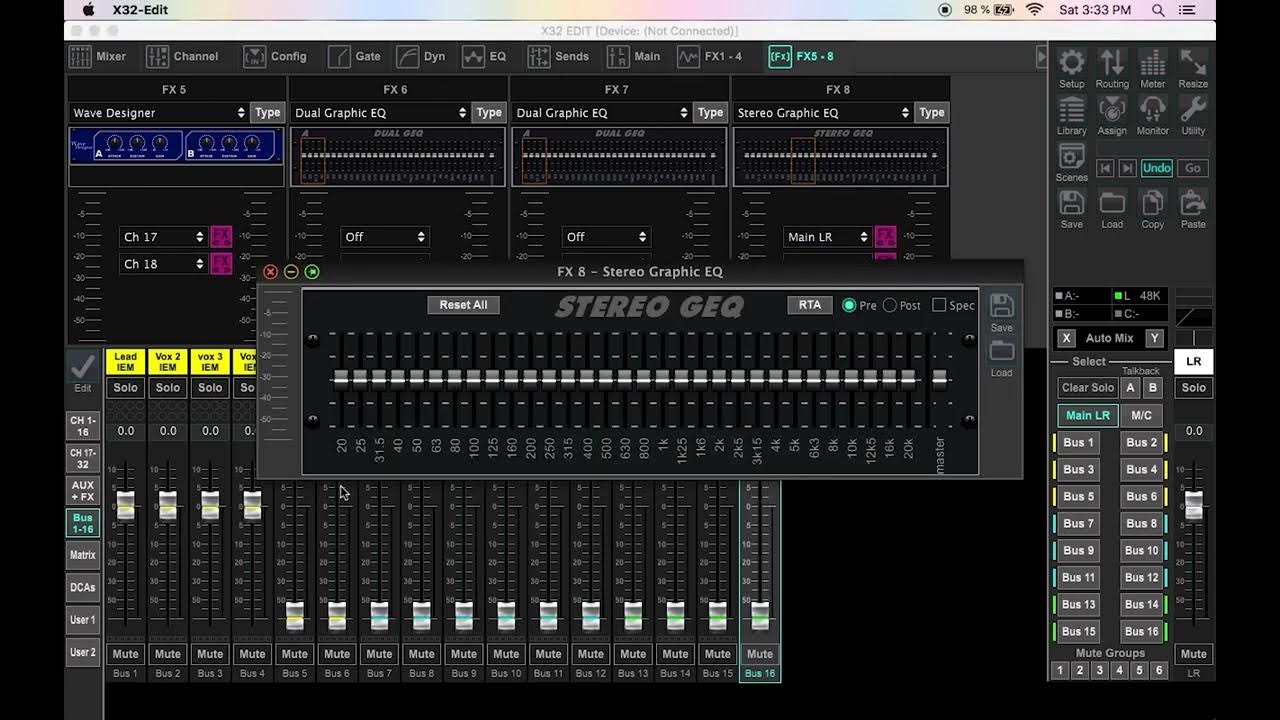Open the Ch 18 source dropdown
This screenshot has height=720, width=1280.
(x=163, y=264)
